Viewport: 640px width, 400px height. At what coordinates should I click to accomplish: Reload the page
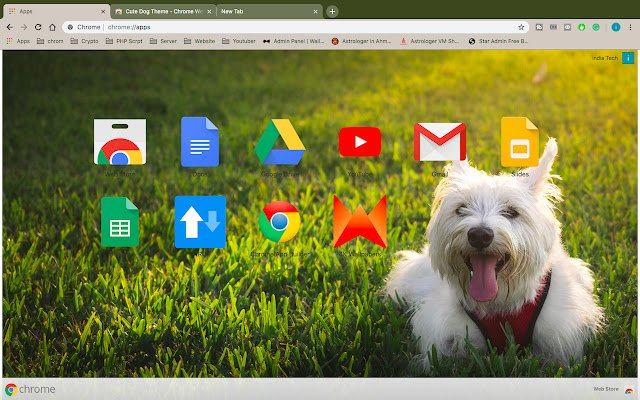tap(38, 27)
